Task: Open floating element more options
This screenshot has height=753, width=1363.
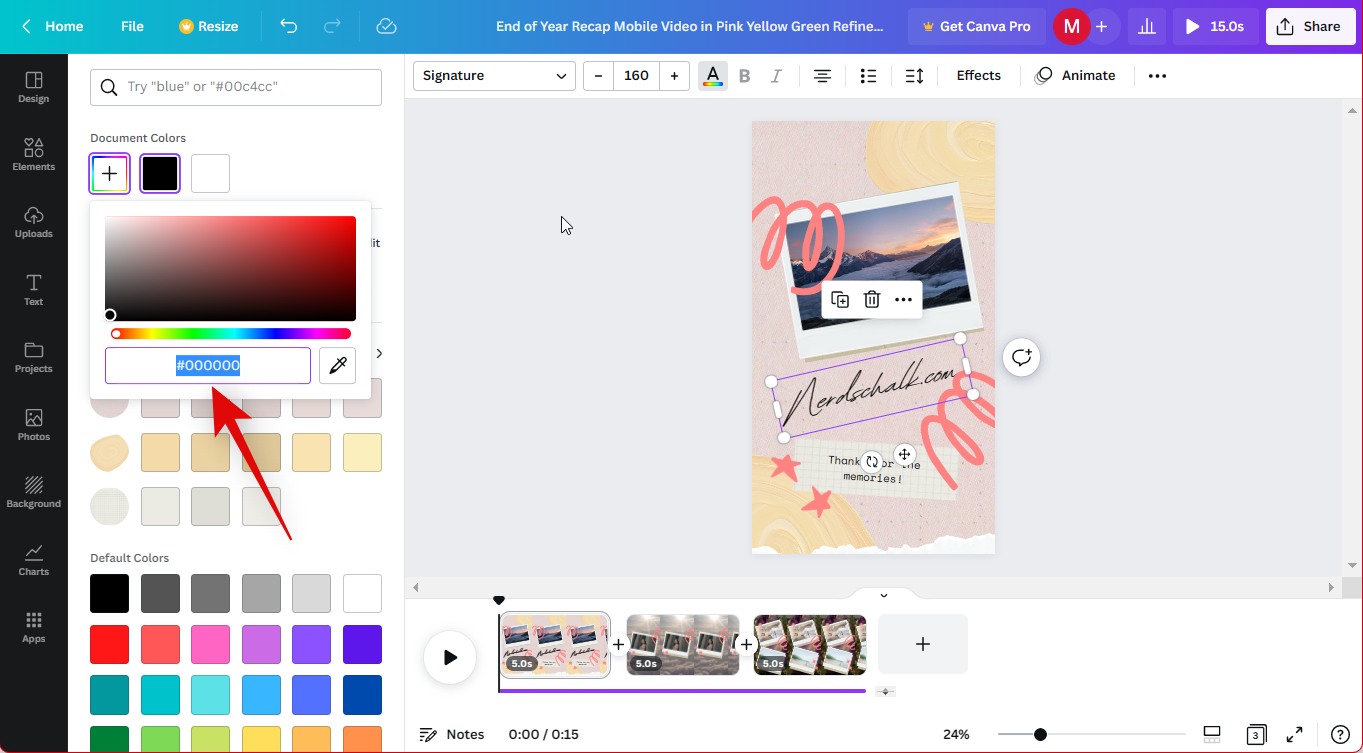Action: click(x=903, y=299)
